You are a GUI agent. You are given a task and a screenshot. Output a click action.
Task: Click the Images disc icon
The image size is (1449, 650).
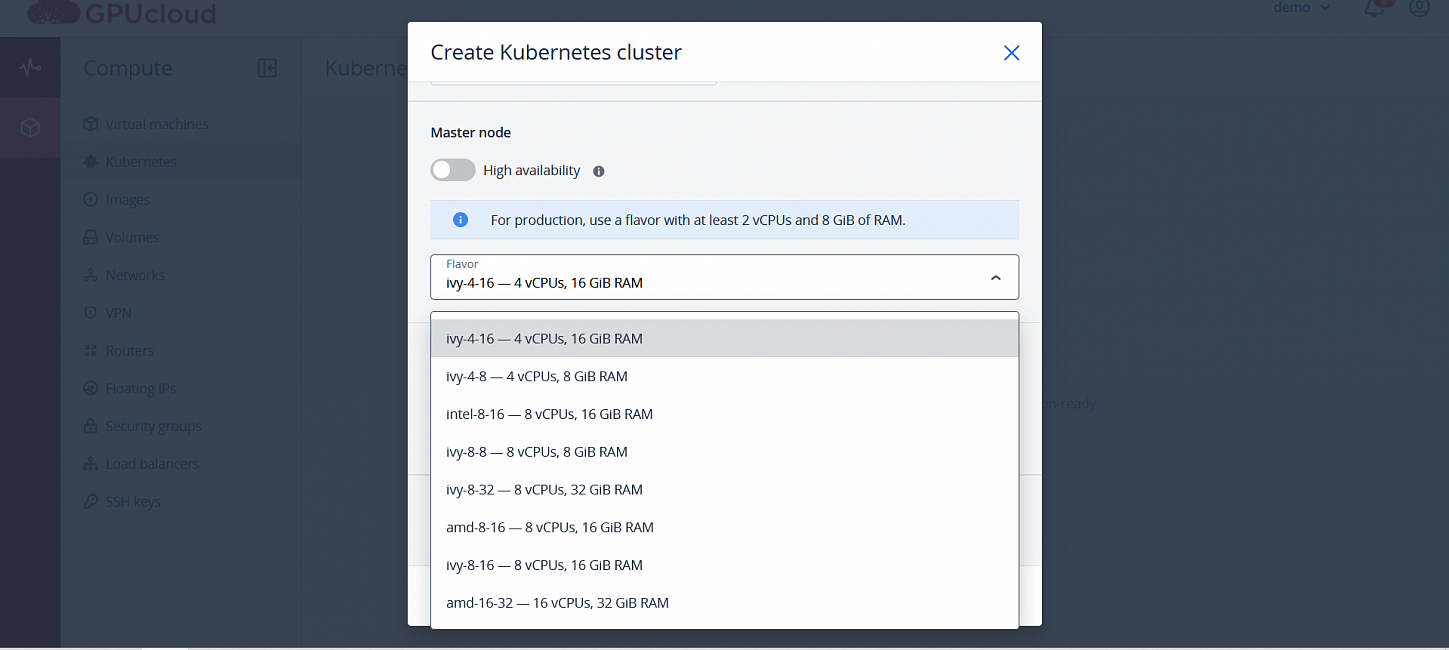point(90,200)
